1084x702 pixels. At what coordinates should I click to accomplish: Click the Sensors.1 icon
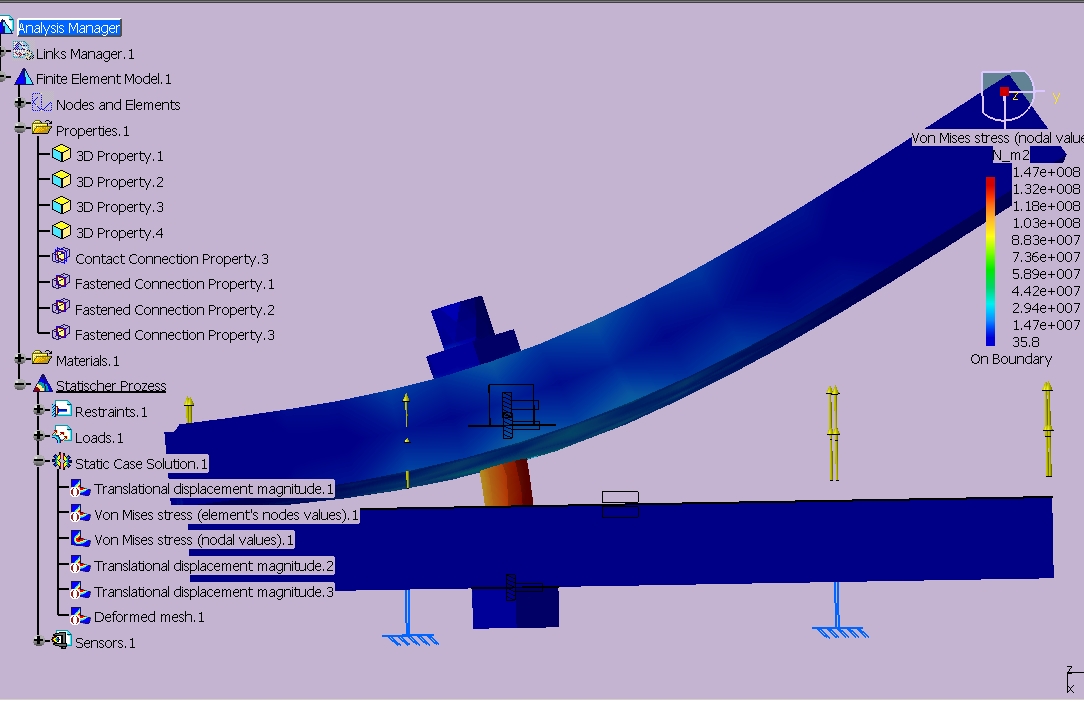62,640
